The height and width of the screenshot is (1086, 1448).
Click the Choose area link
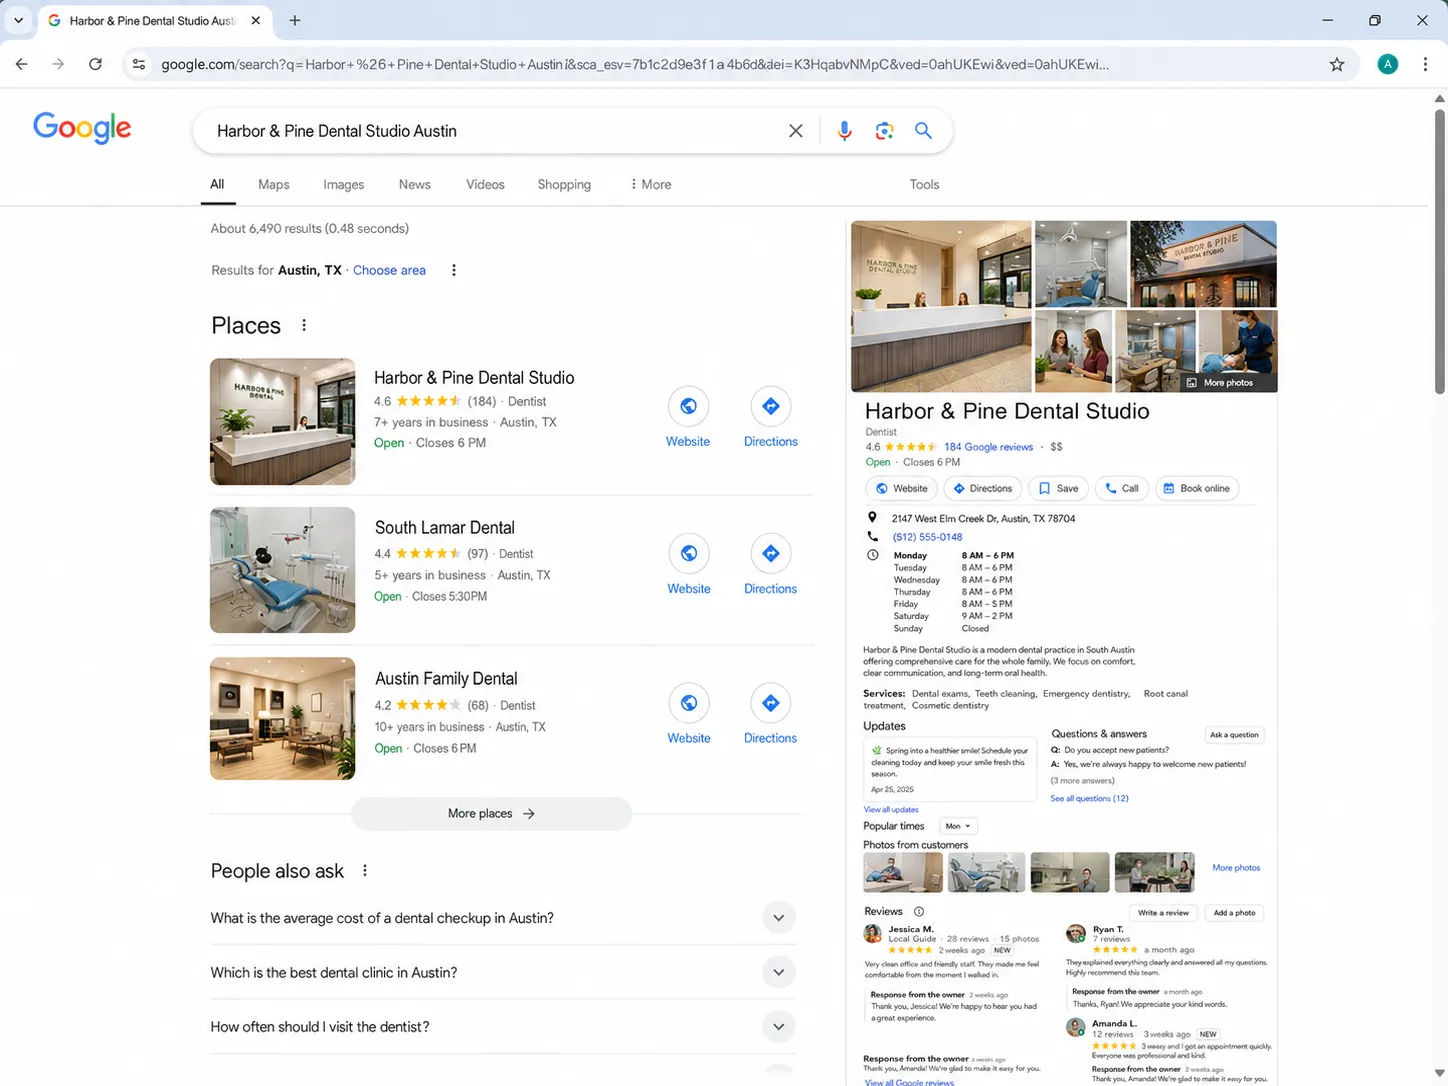(x=389, y=270)
